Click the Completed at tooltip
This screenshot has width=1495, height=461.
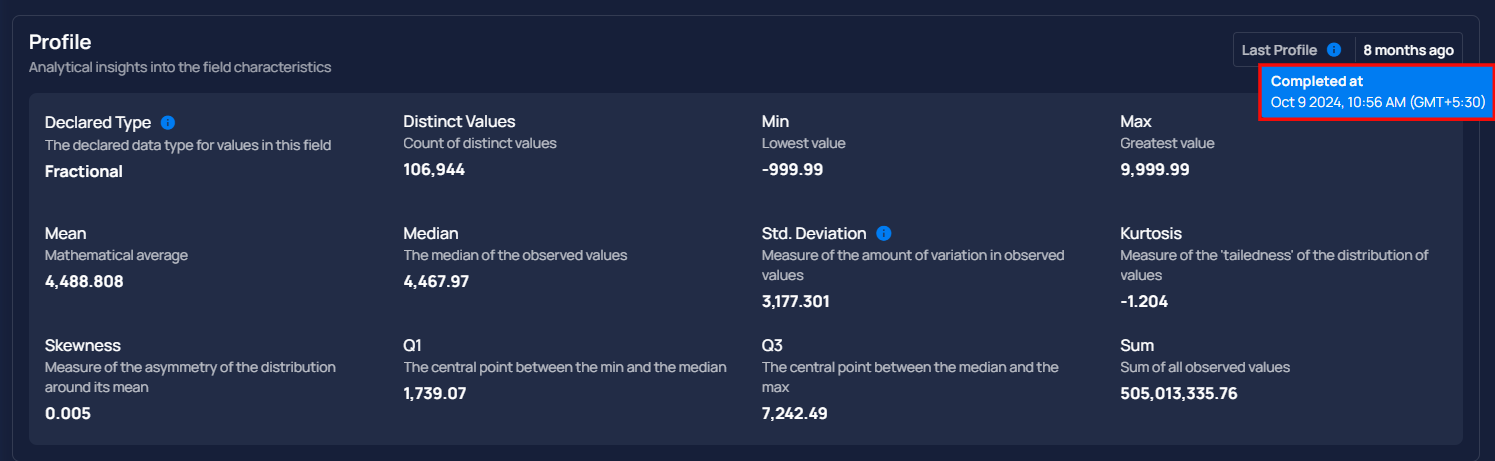point(1377,91)
